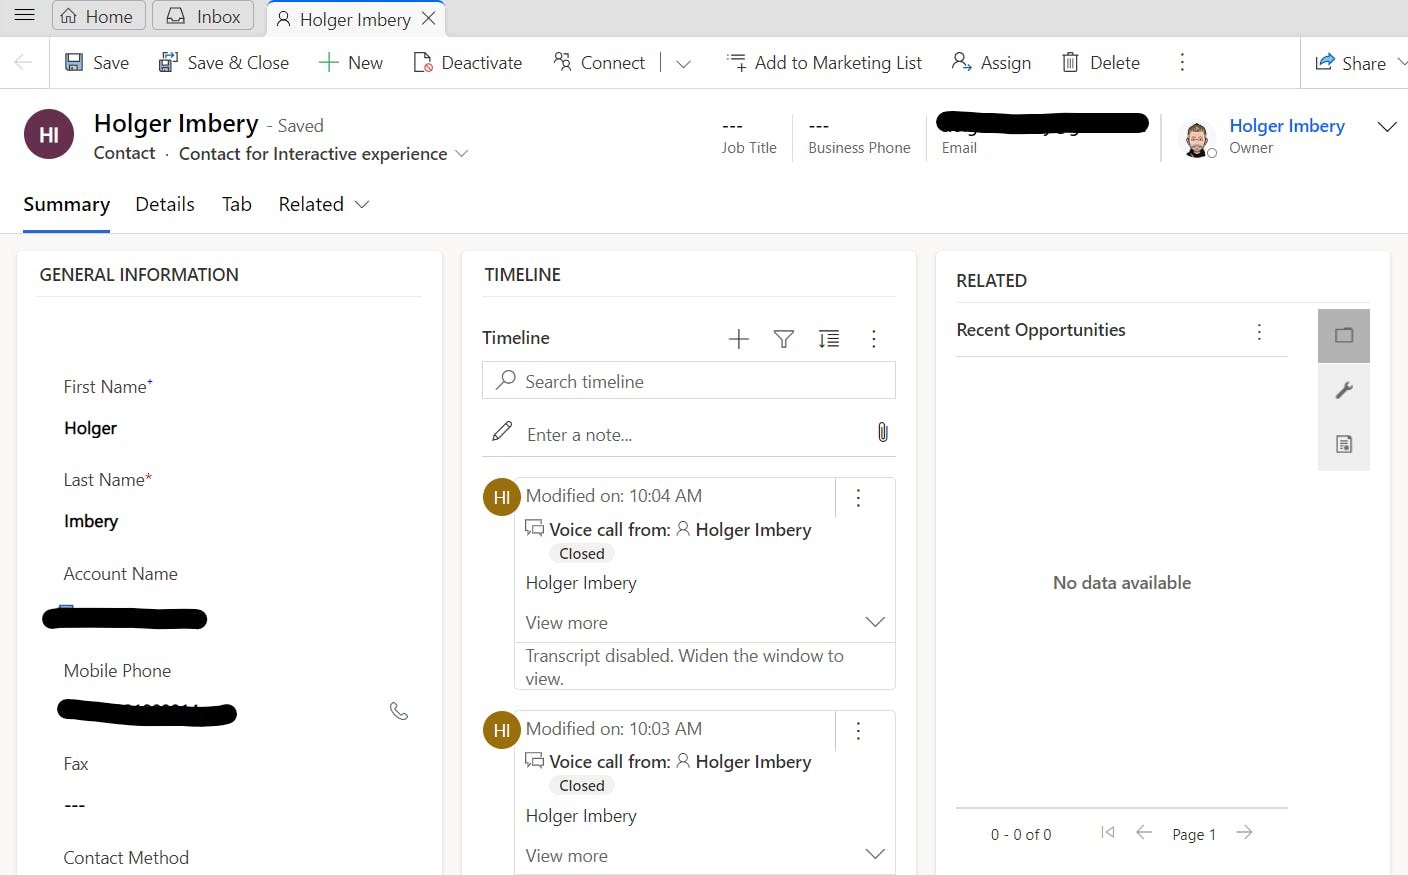Switch to the Inbox tab
Viewport: 1408px width, 875px height.
[204, 16]
